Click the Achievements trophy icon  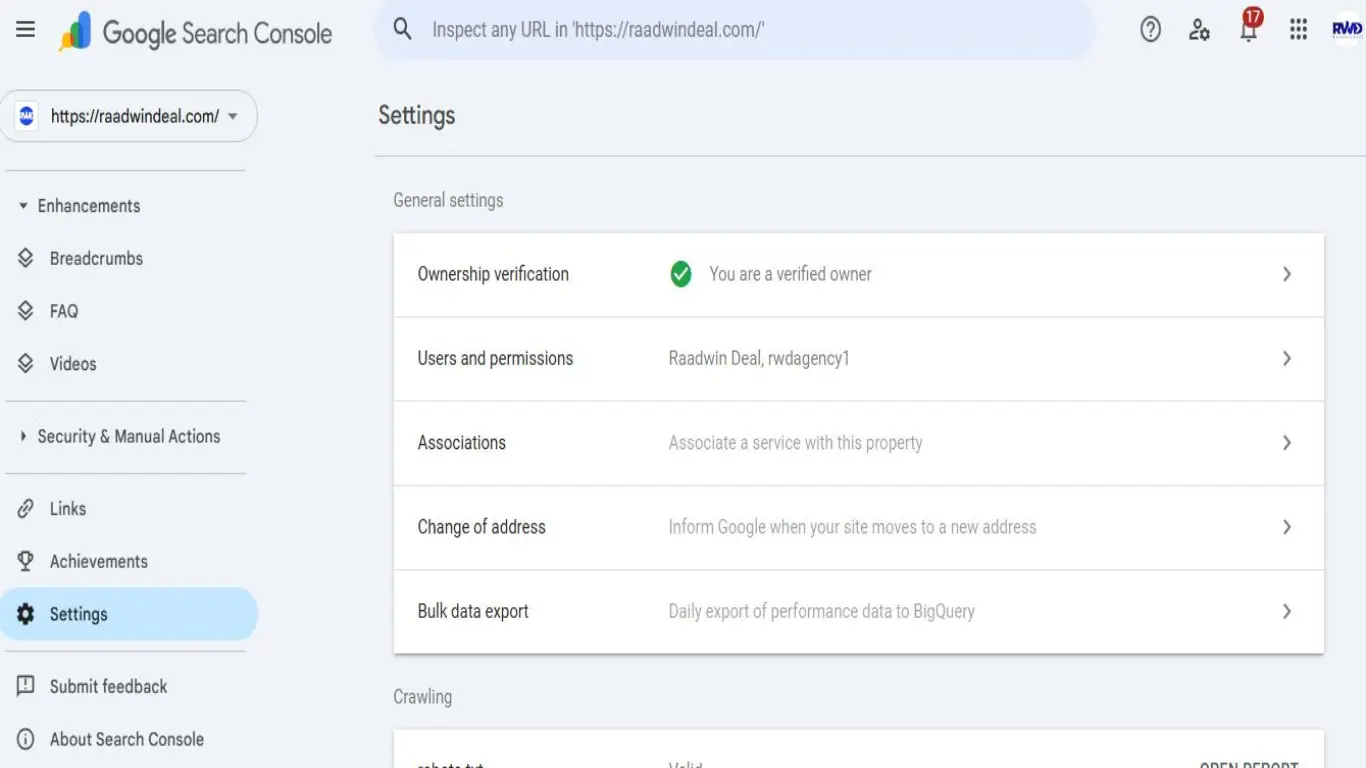point(23,561)
